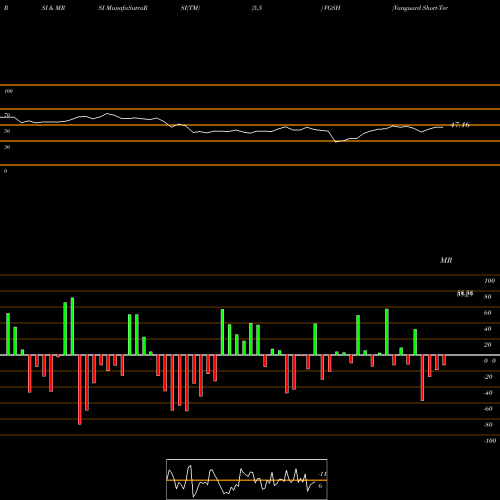Click the MR axis 100 label
The image size is (500, 500).
click(x=489, y=281)
